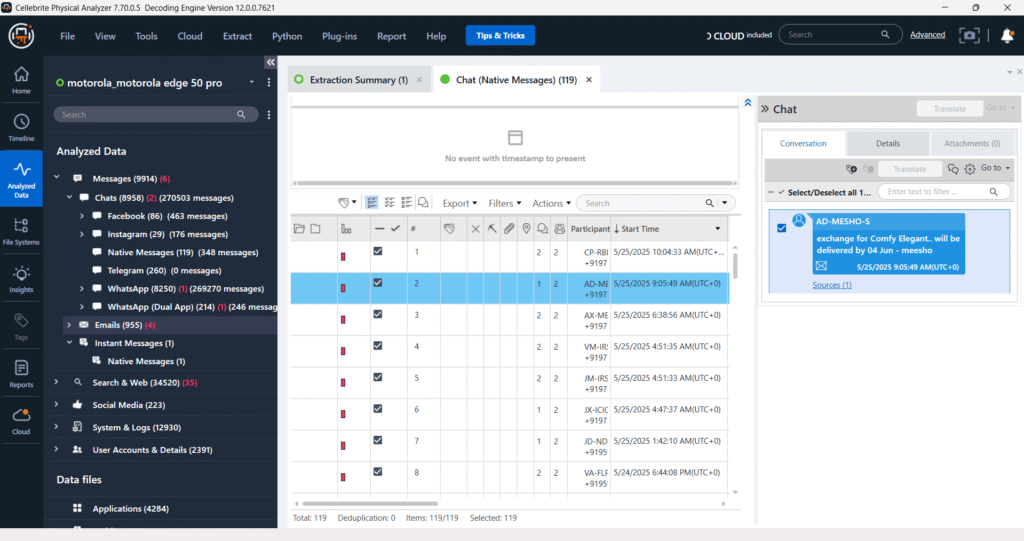Image resolution: width=1024 pixels, height=541 pixels.
Task: Open the Python menu
Action: [x=287, y=36]
